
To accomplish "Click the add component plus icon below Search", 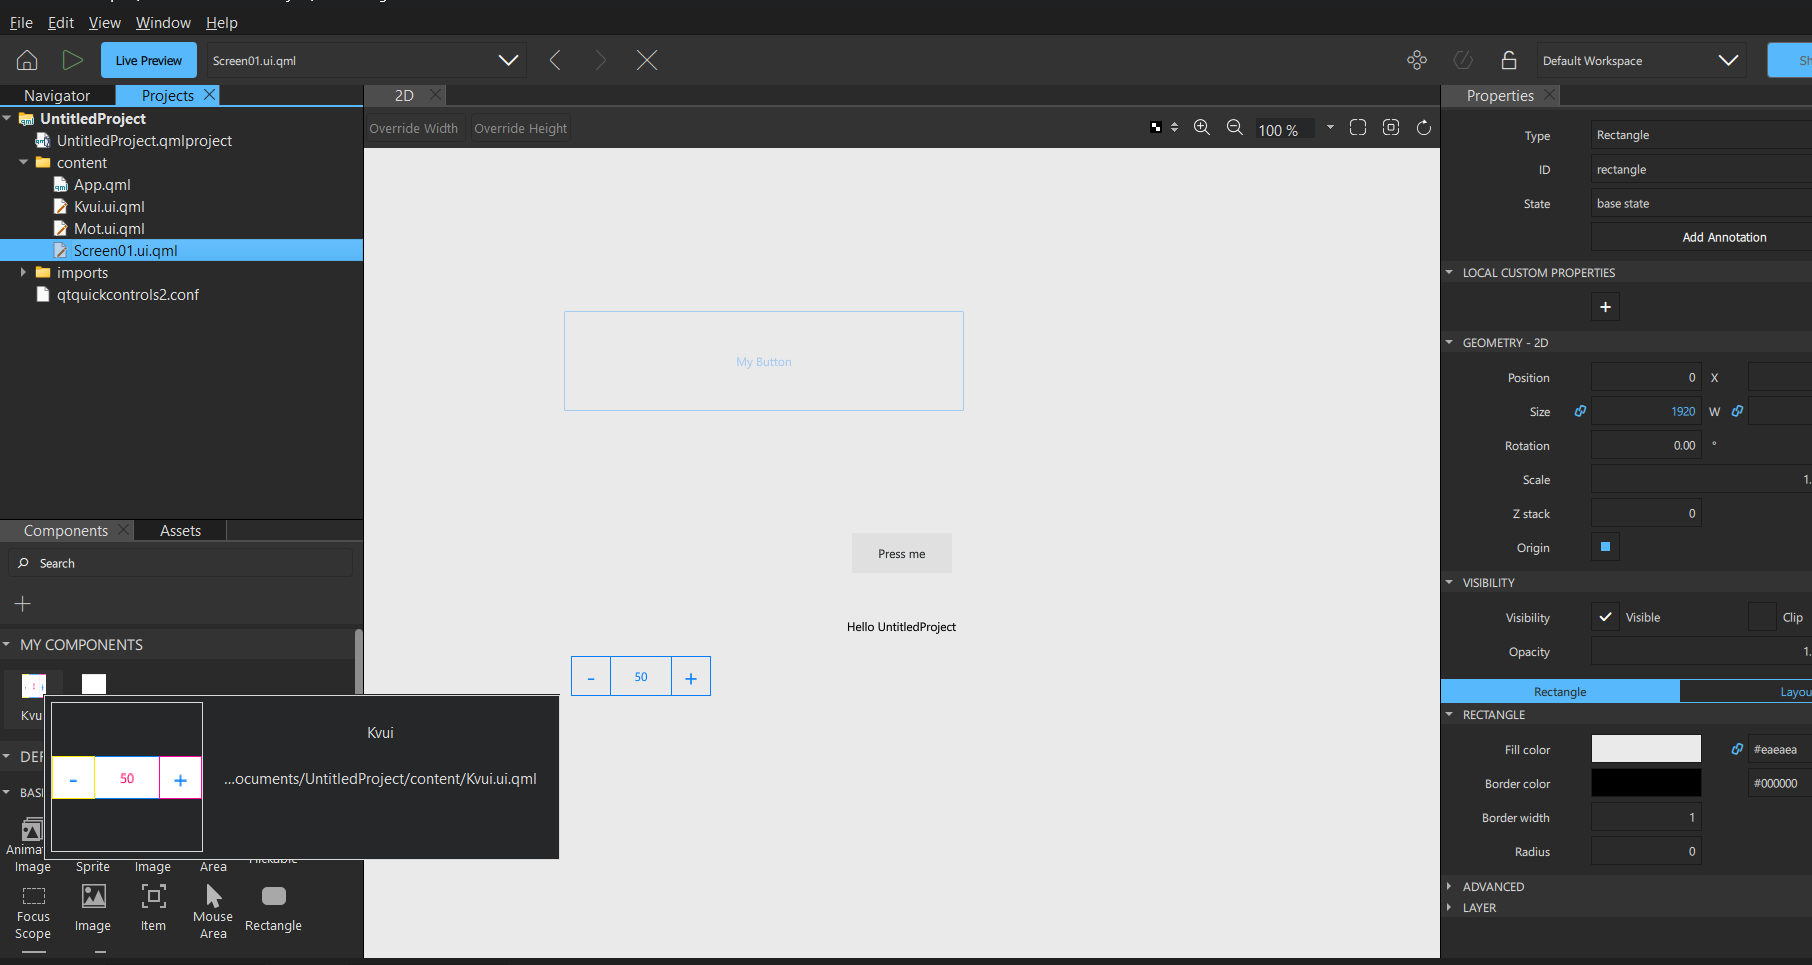I will 22,604.
